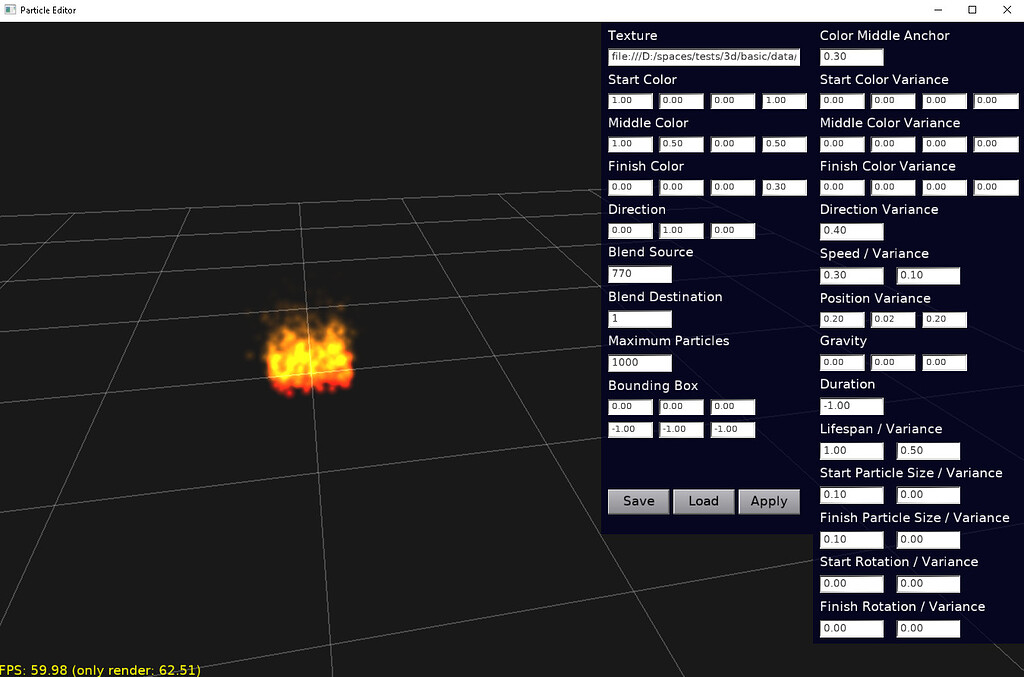The height and width of the screenshot is (677, 1024).
Task: Click the Direction Y value field
Action: [681, 230]
